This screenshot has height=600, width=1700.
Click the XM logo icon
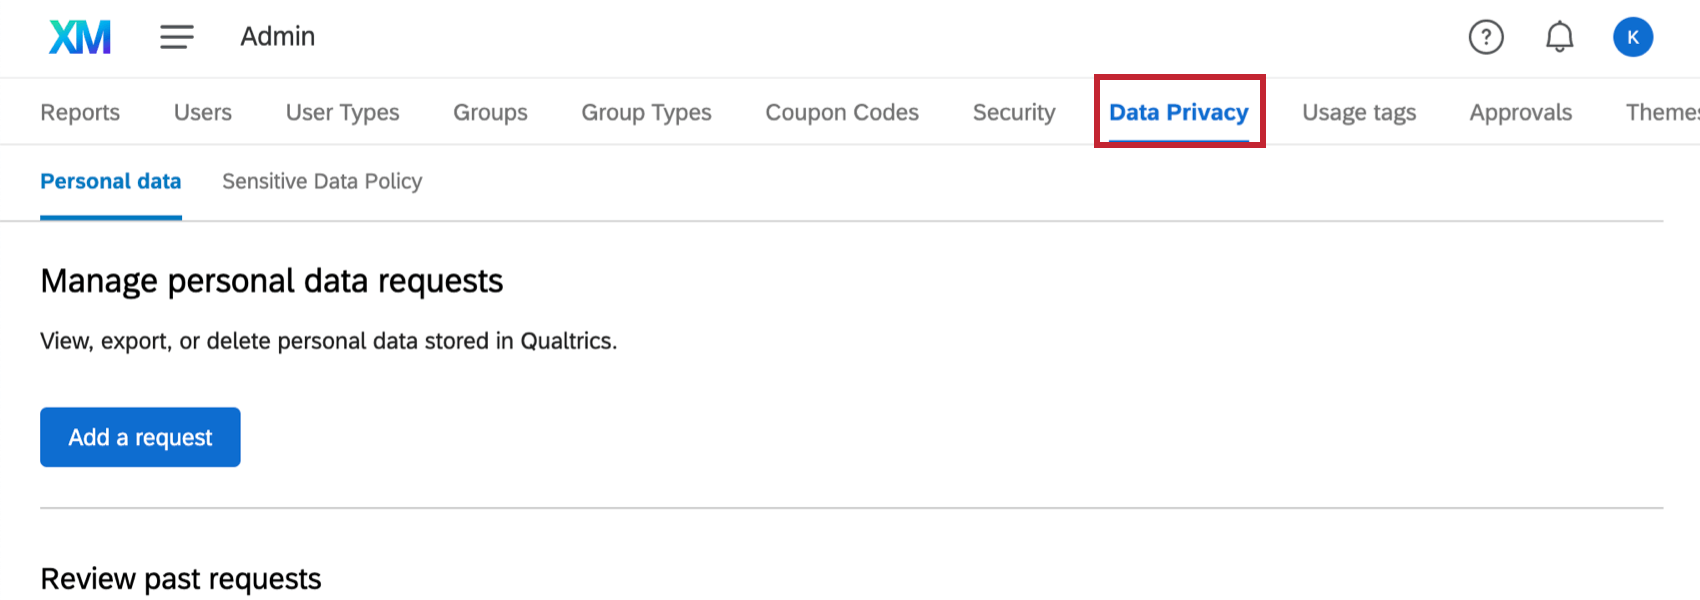pyautogui.click(x=80, y=37)
